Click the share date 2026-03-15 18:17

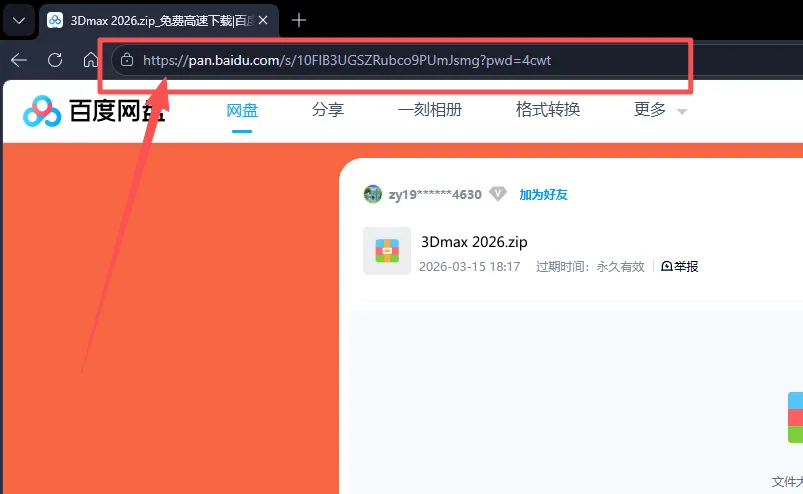click(x=470, y=267)
